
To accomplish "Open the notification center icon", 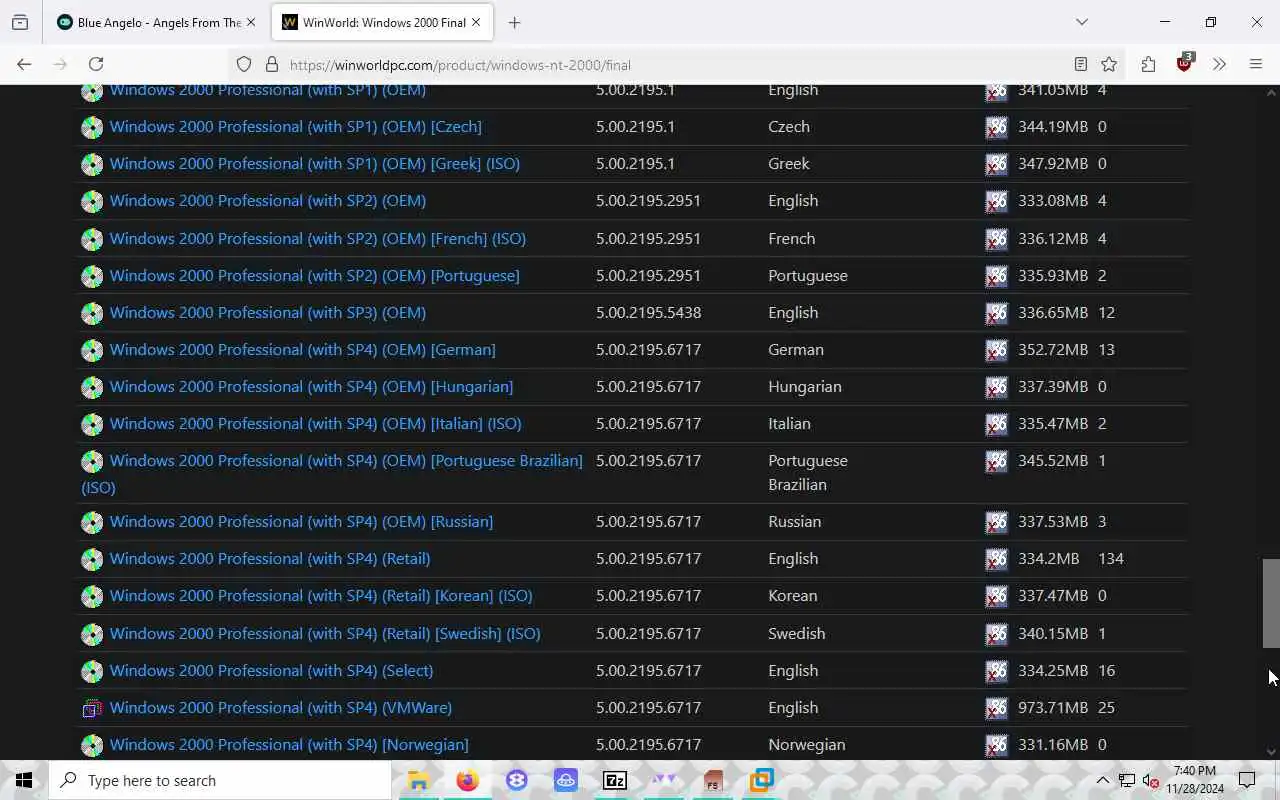I will [1247, 780].
